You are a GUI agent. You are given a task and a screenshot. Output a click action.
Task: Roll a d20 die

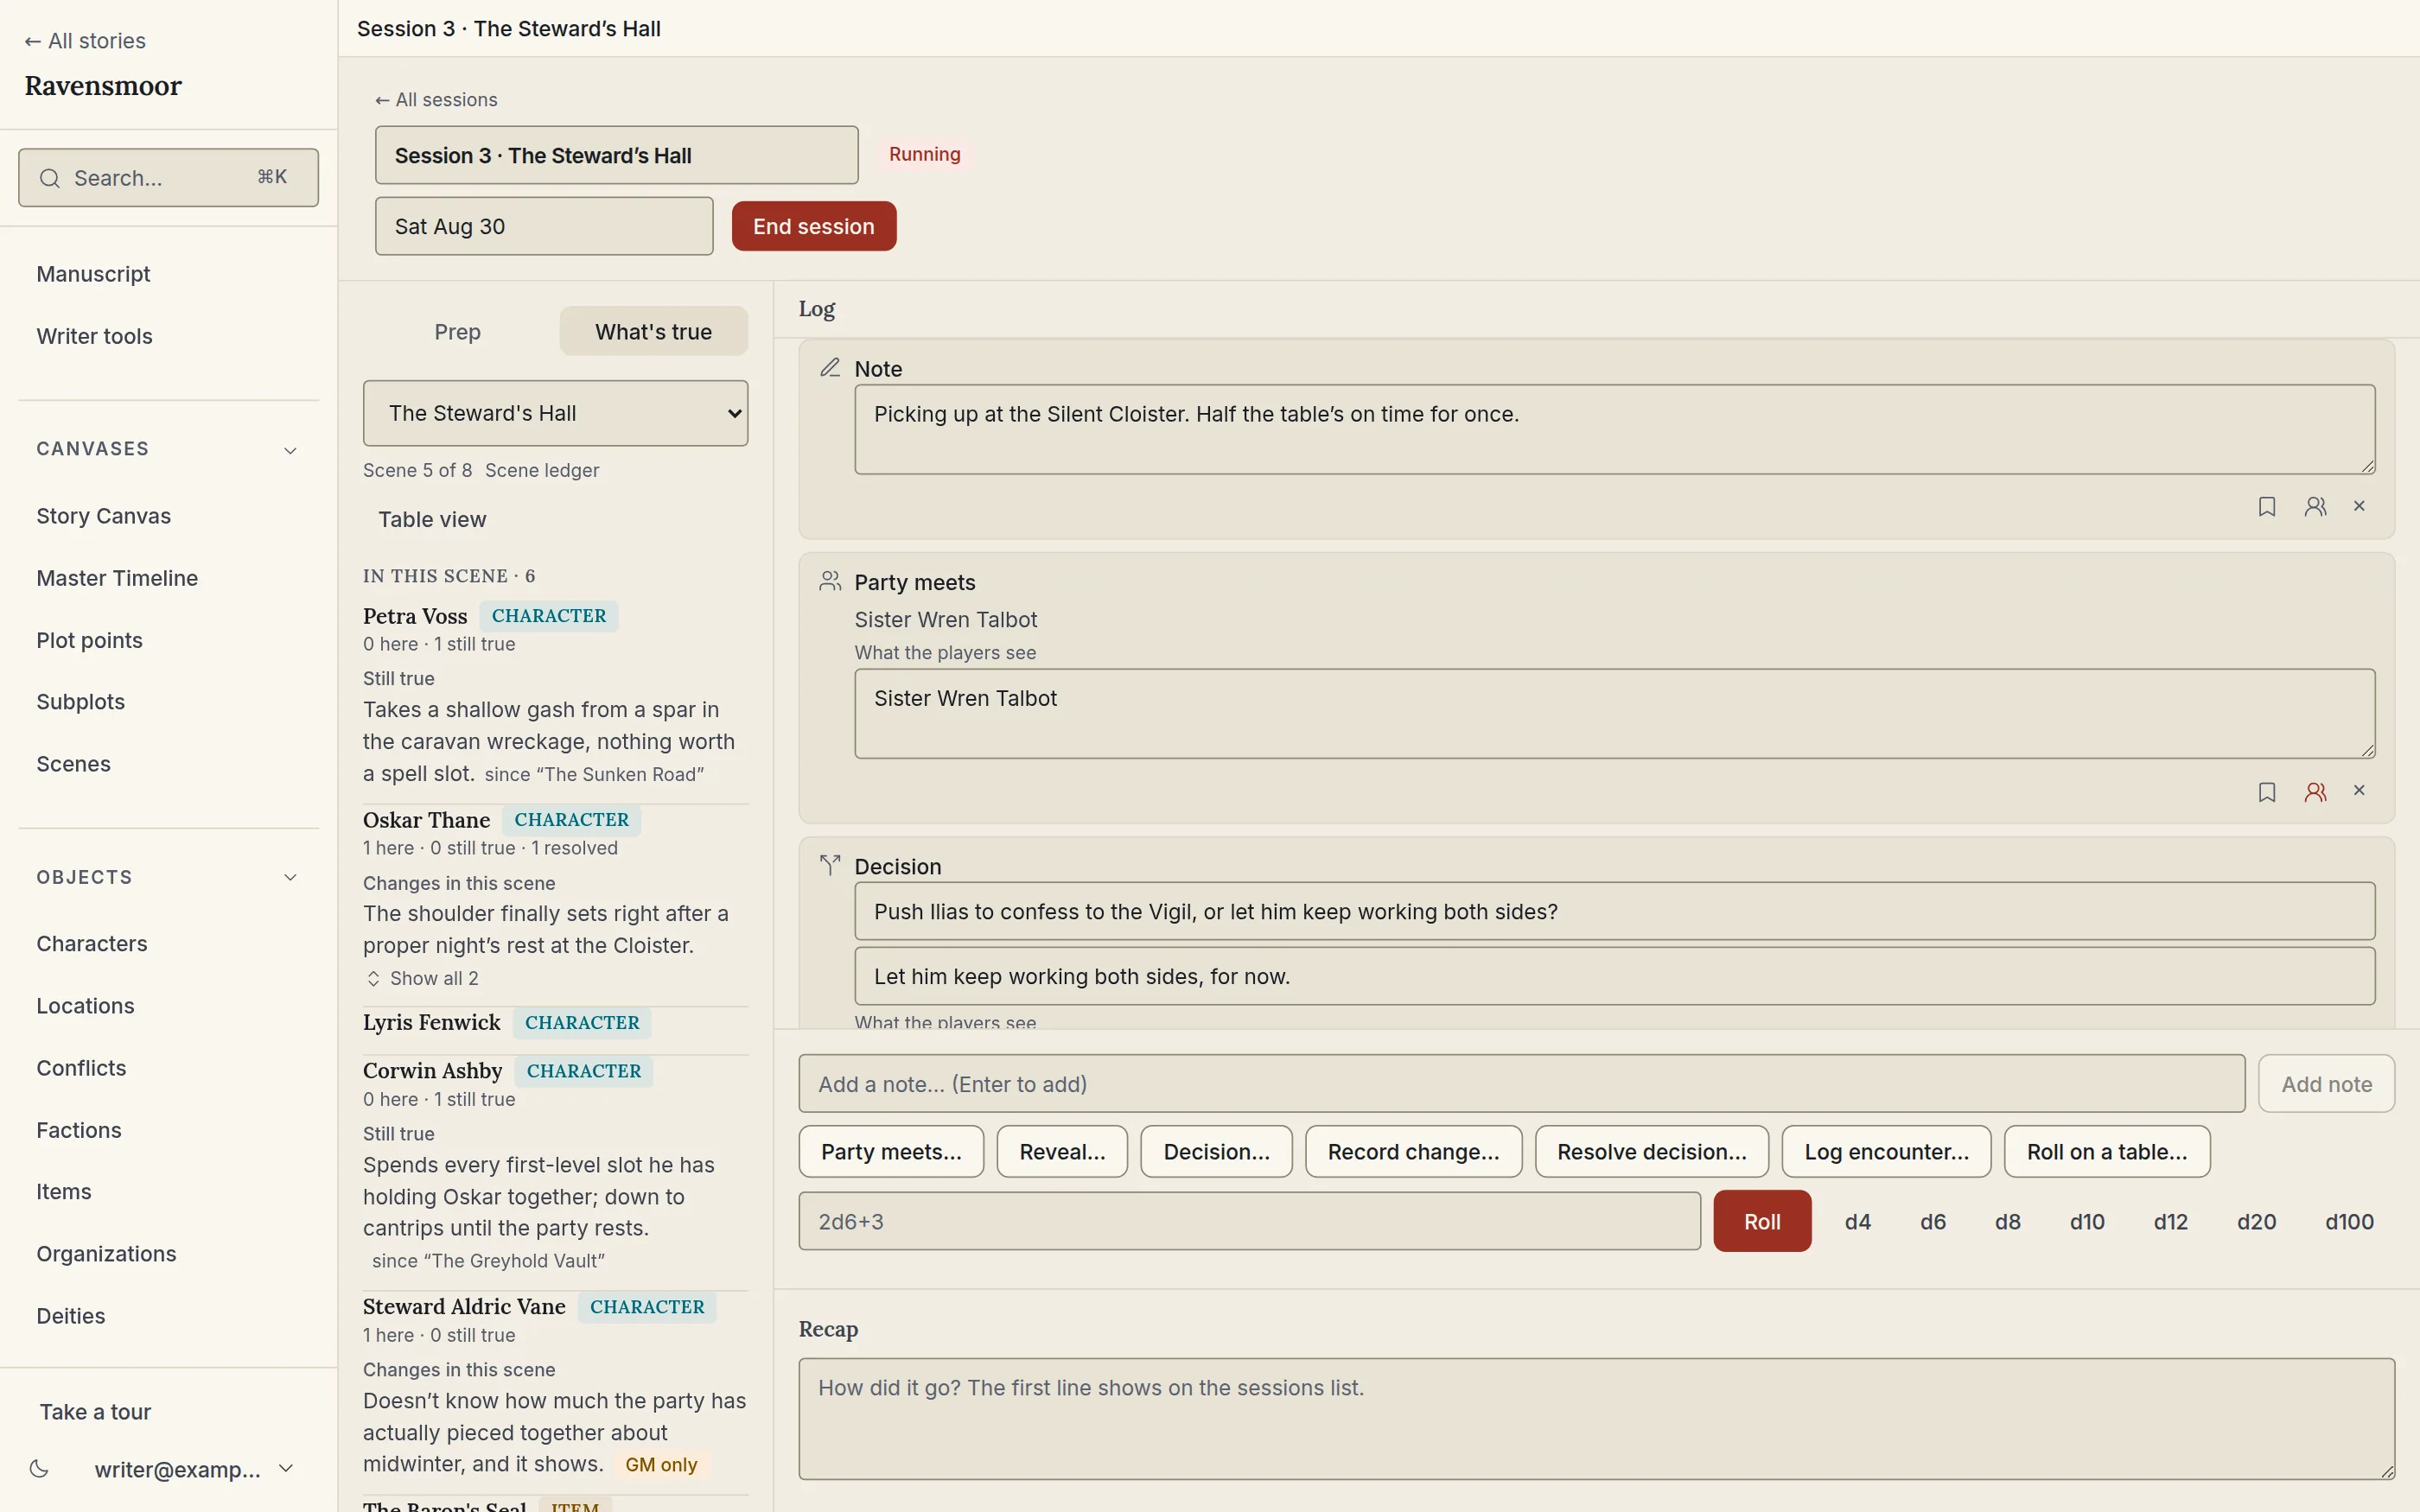click(2256, 1221)
